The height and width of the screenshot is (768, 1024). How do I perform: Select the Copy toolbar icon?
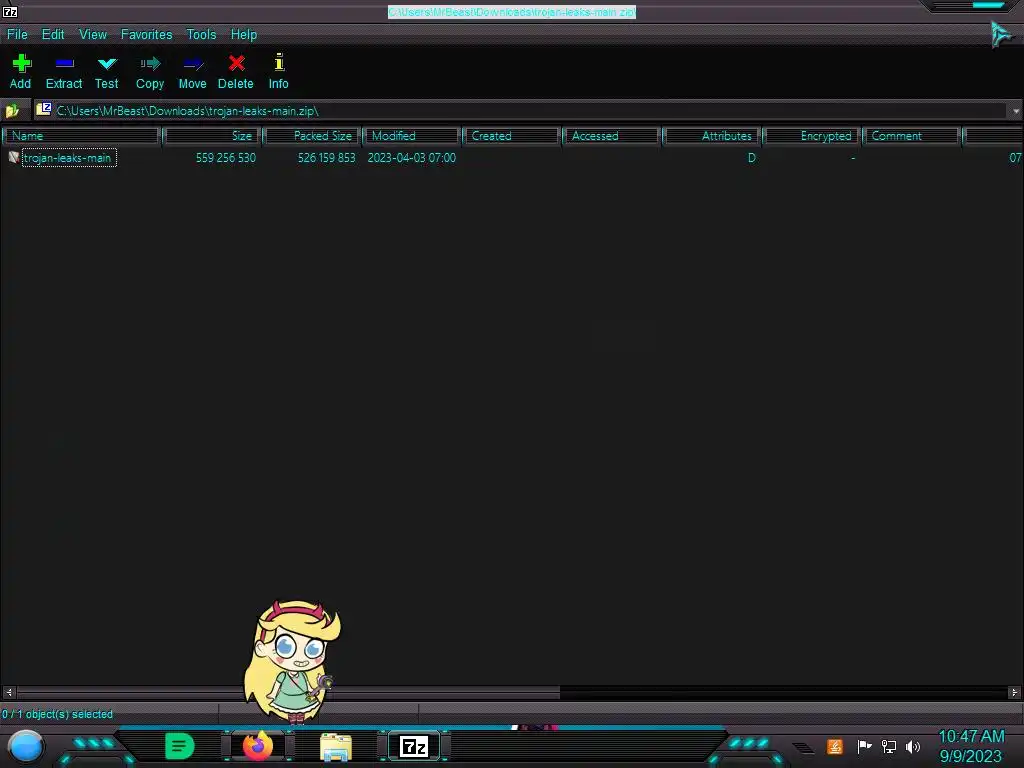click(x=150, y=63)
